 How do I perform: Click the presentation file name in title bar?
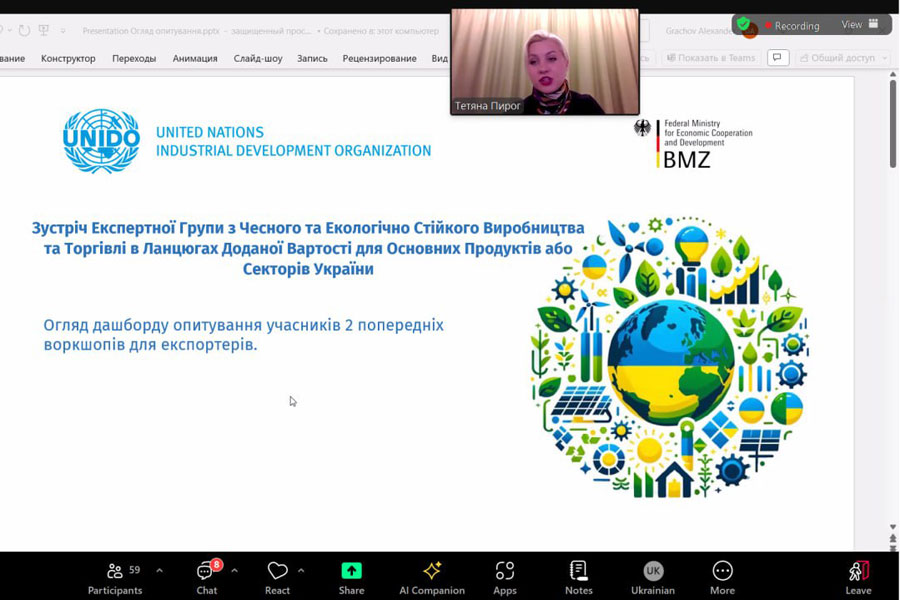point(151,31)
